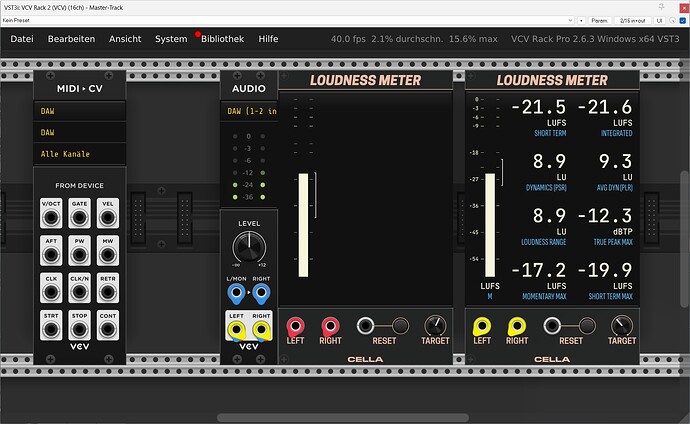Click the horizontal scrollbar at the bottom
690x424 pixels.
pos(343,417)
